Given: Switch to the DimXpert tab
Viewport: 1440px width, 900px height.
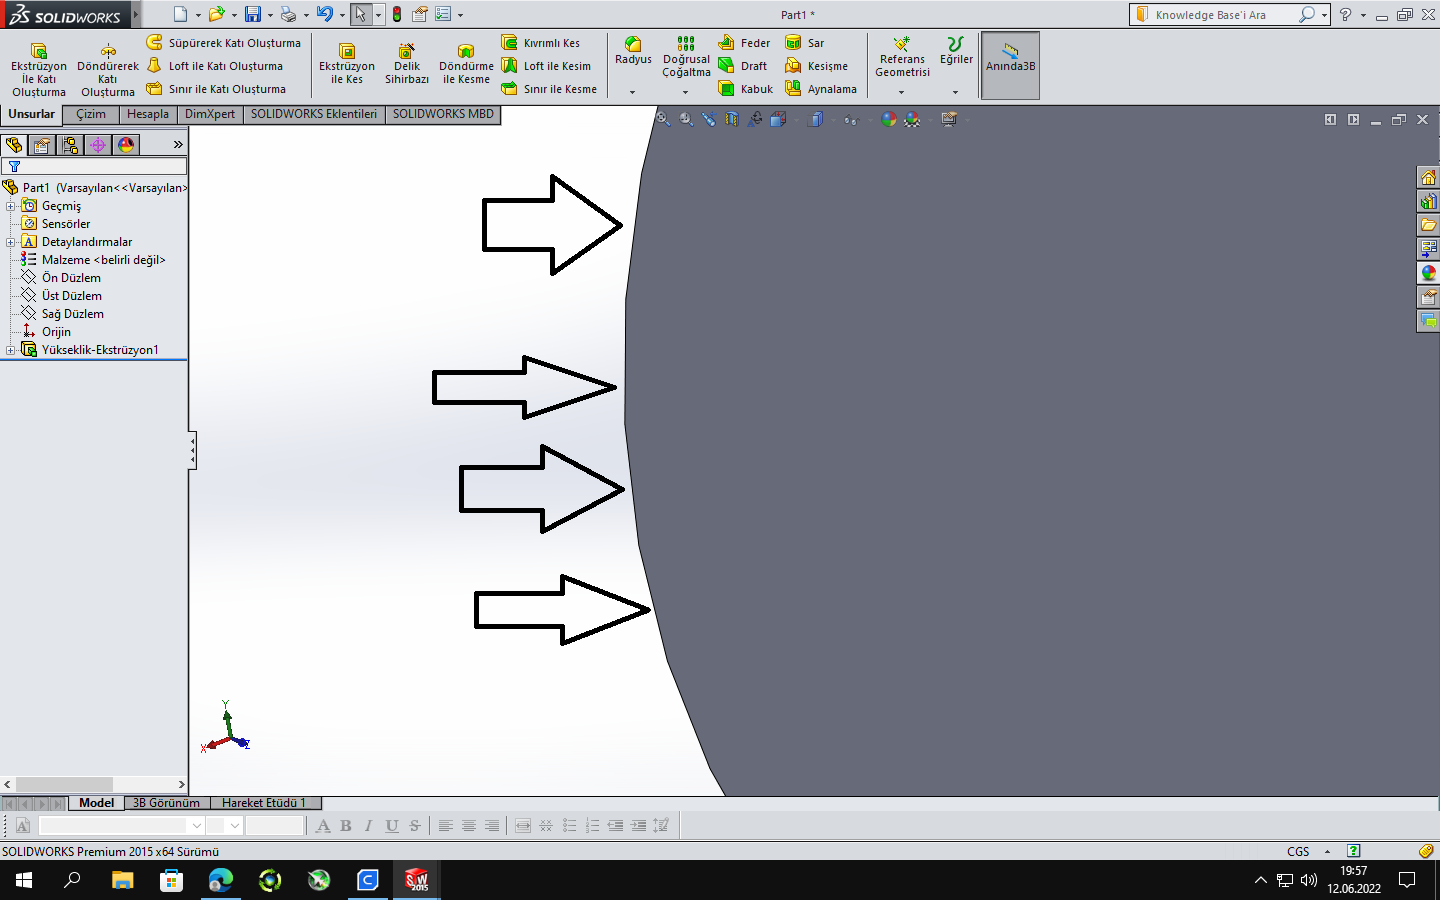Looking at the screenshot, I should point(210,114).
